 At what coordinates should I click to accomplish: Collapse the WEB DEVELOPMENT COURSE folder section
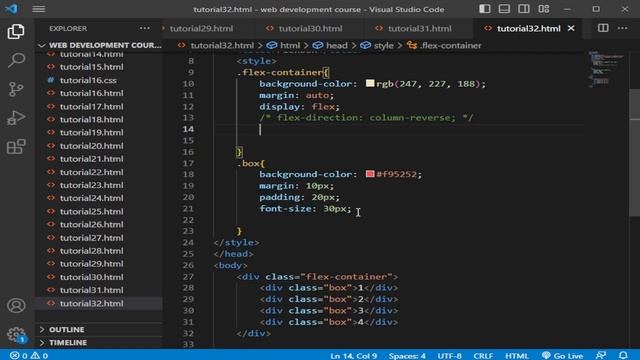click(99, 45)
